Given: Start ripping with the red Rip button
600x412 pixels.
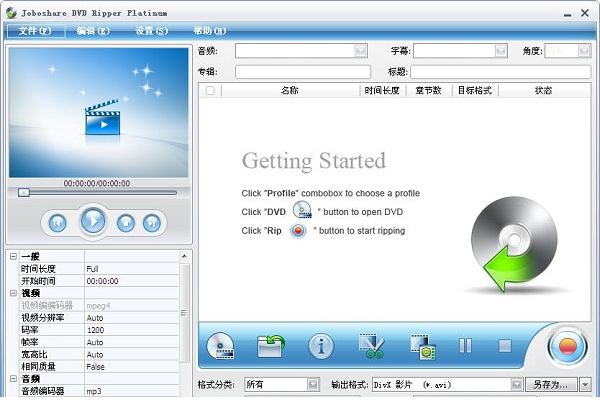Looking at the screenshot, I should 567,347.
